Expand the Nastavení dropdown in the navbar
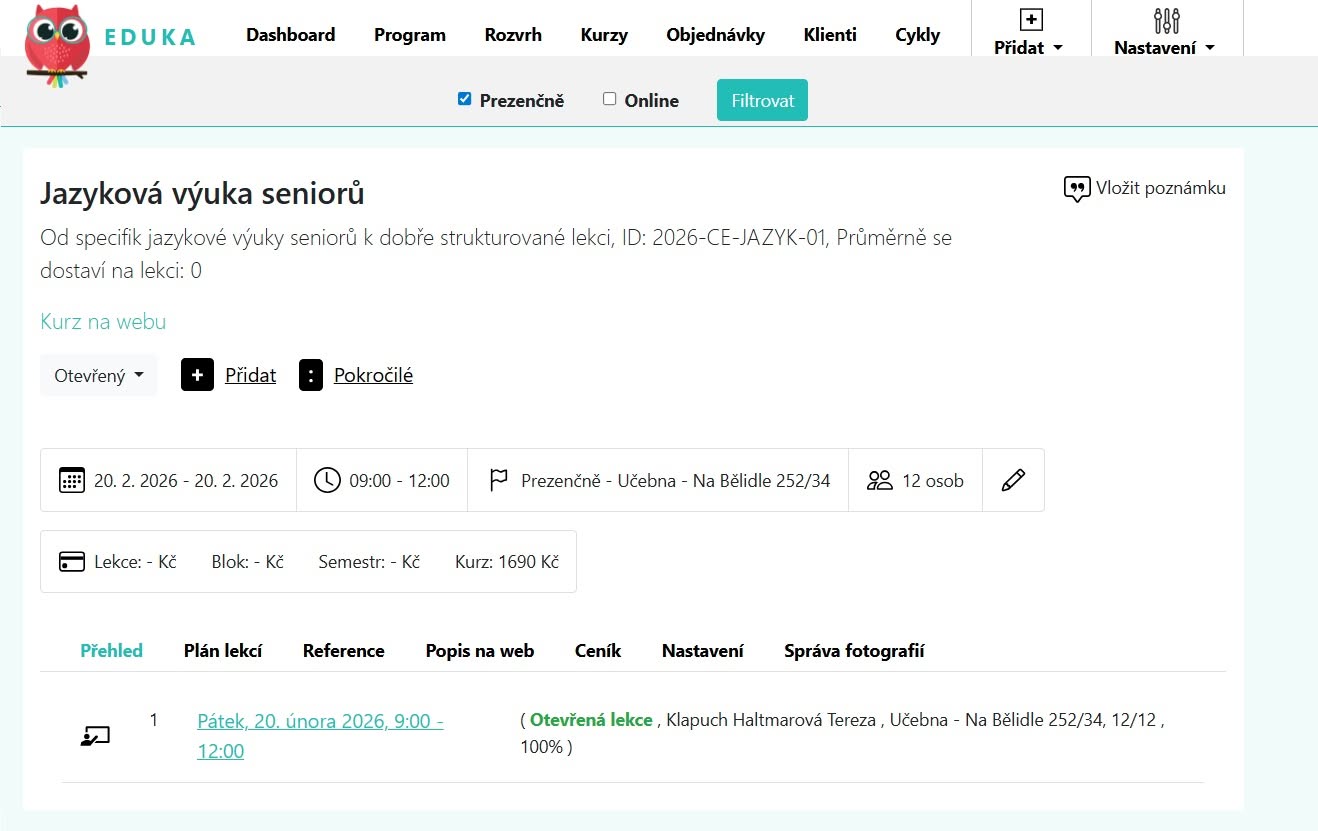Image resolution: width=1318 pixels, height=831 pixels. [1165, 47]
